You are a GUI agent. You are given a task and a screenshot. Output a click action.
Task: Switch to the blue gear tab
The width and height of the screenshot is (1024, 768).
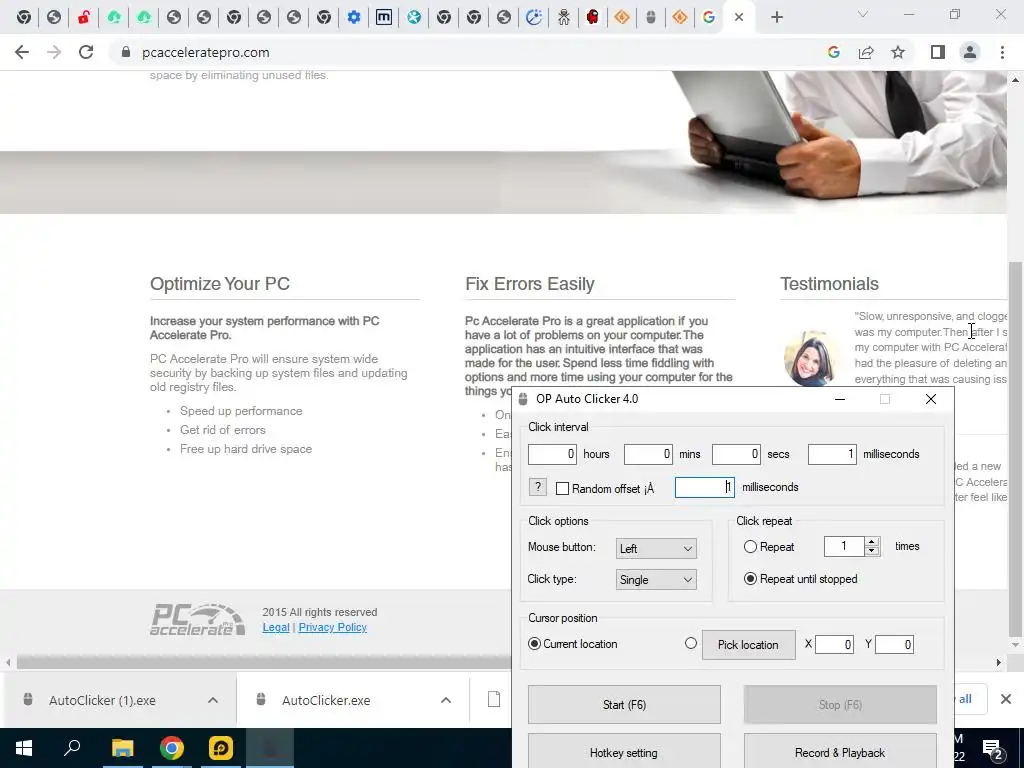tap(354, 18)
